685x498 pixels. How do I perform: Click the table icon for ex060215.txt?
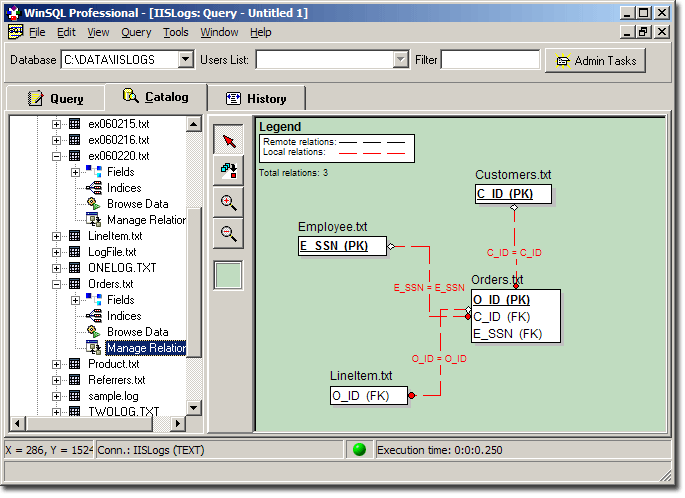tap(75, 124)
